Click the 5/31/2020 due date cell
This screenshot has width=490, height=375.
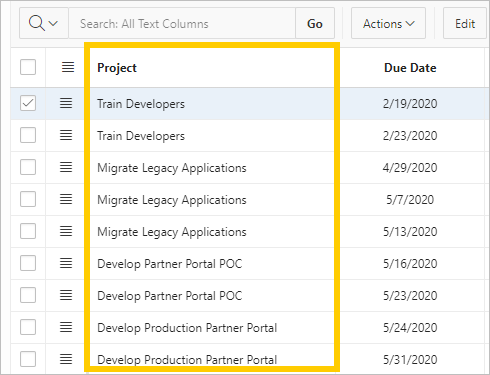point(410,359)
